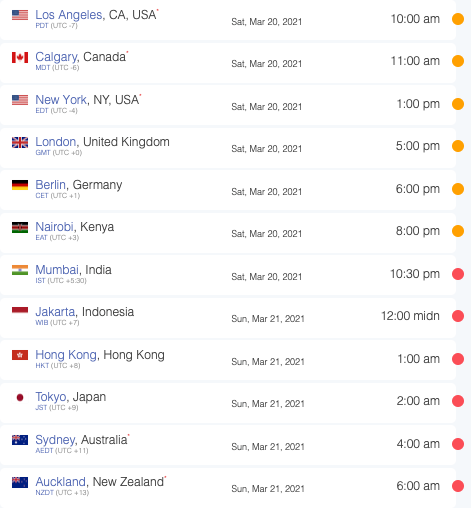Click the 12:00 midn time for Jakarta
Viewport: 471px width, 508px height.
tap(410, 316)
